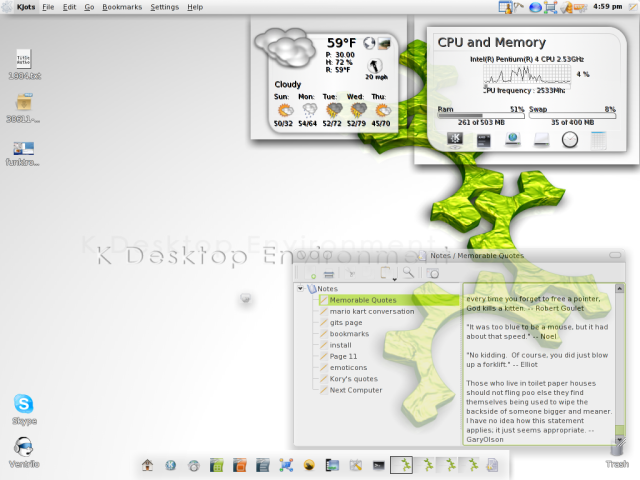Screen dimensions: 640x480
Task: Click the 4:59 pm clock in the panel
Action: tap(607, 7)
